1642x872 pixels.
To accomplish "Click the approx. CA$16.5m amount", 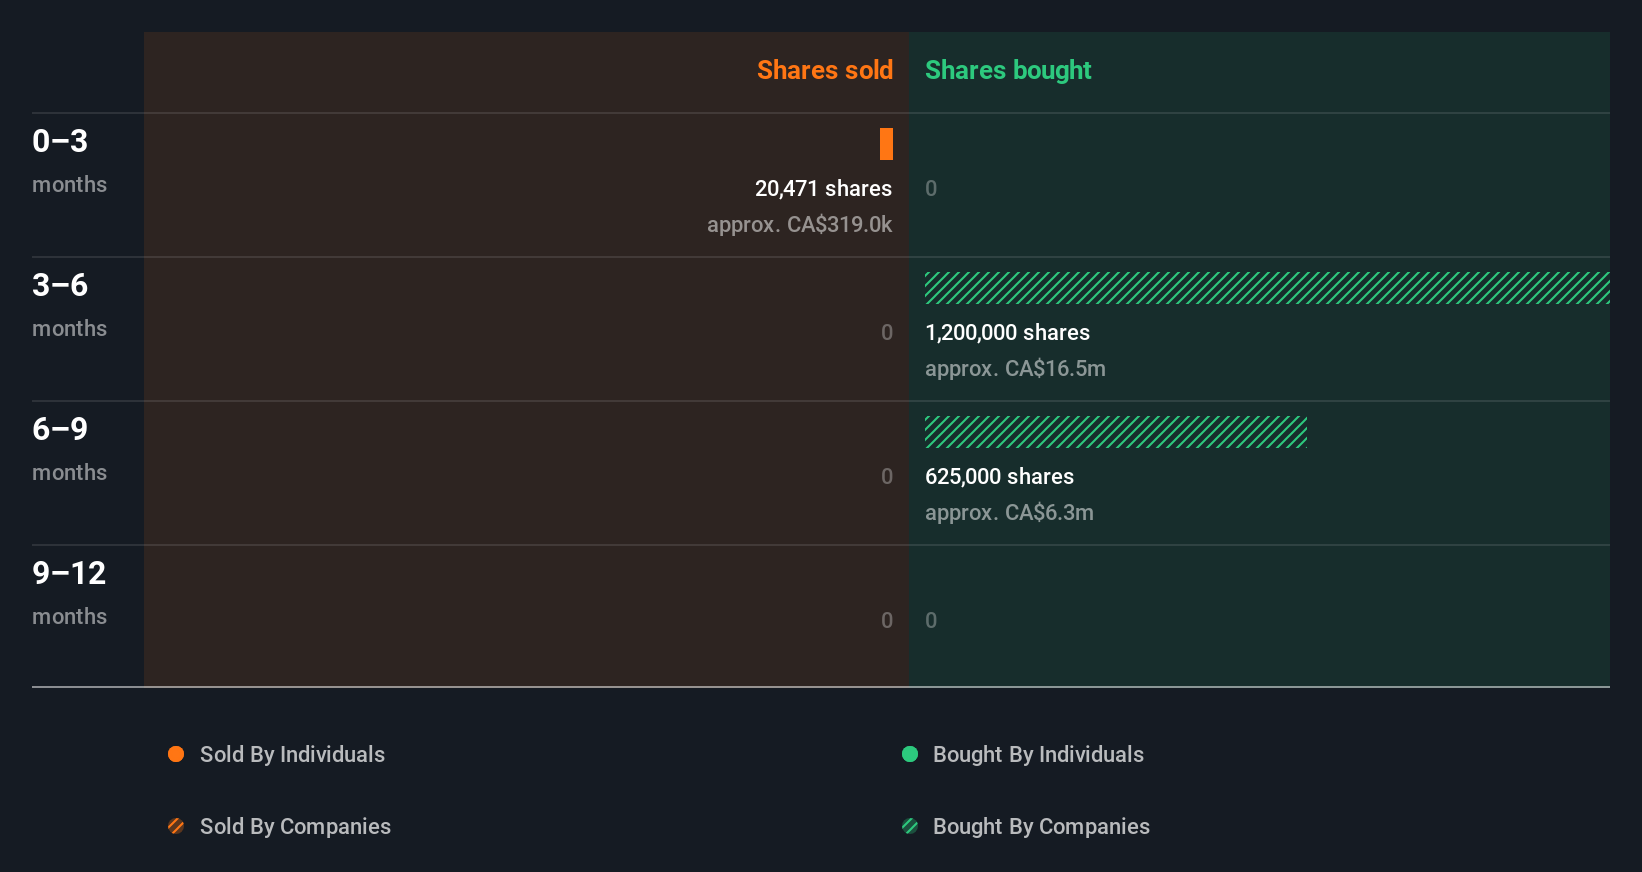I will (1015, 368).
